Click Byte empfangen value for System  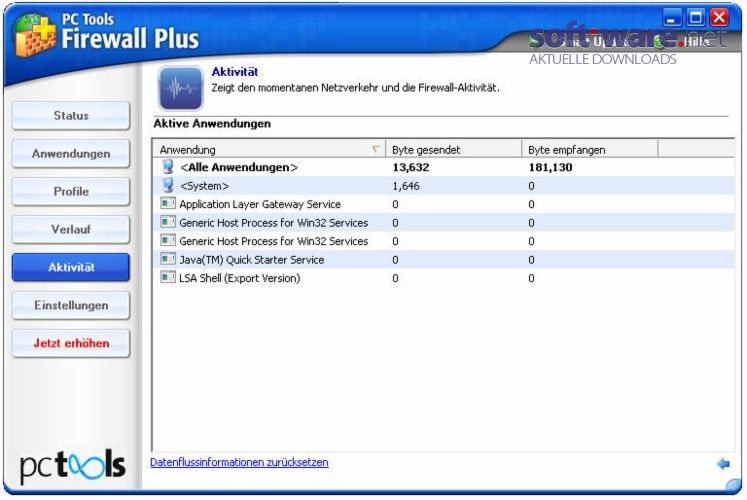tap(531, 186)
